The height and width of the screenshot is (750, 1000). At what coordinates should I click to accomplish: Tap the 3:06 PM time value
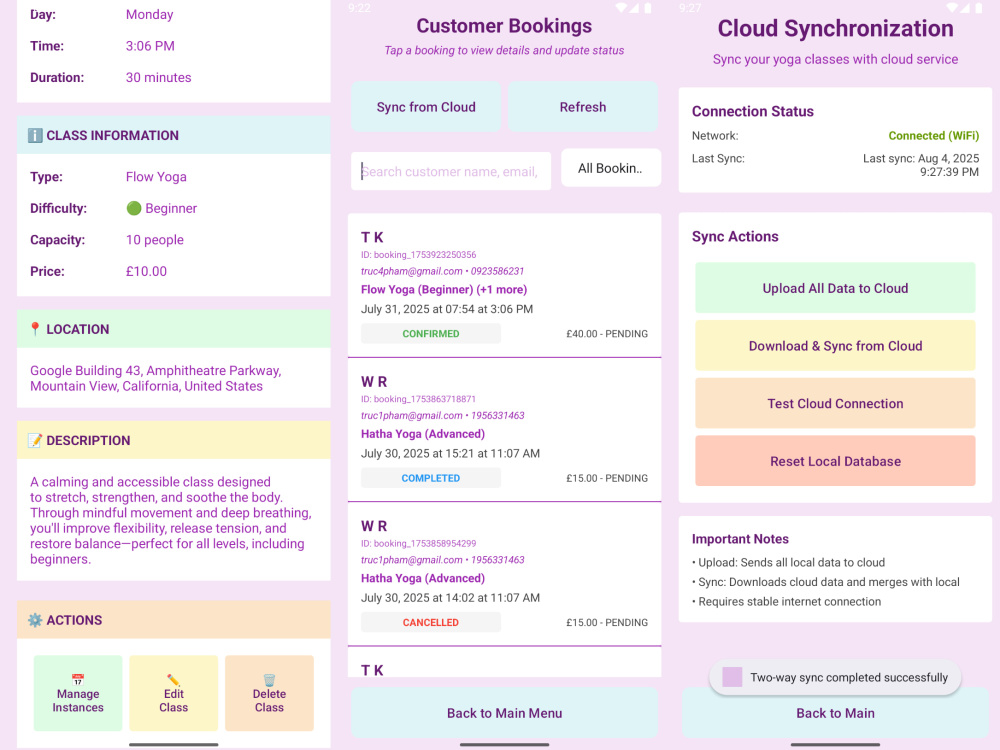tap(150, 46)
